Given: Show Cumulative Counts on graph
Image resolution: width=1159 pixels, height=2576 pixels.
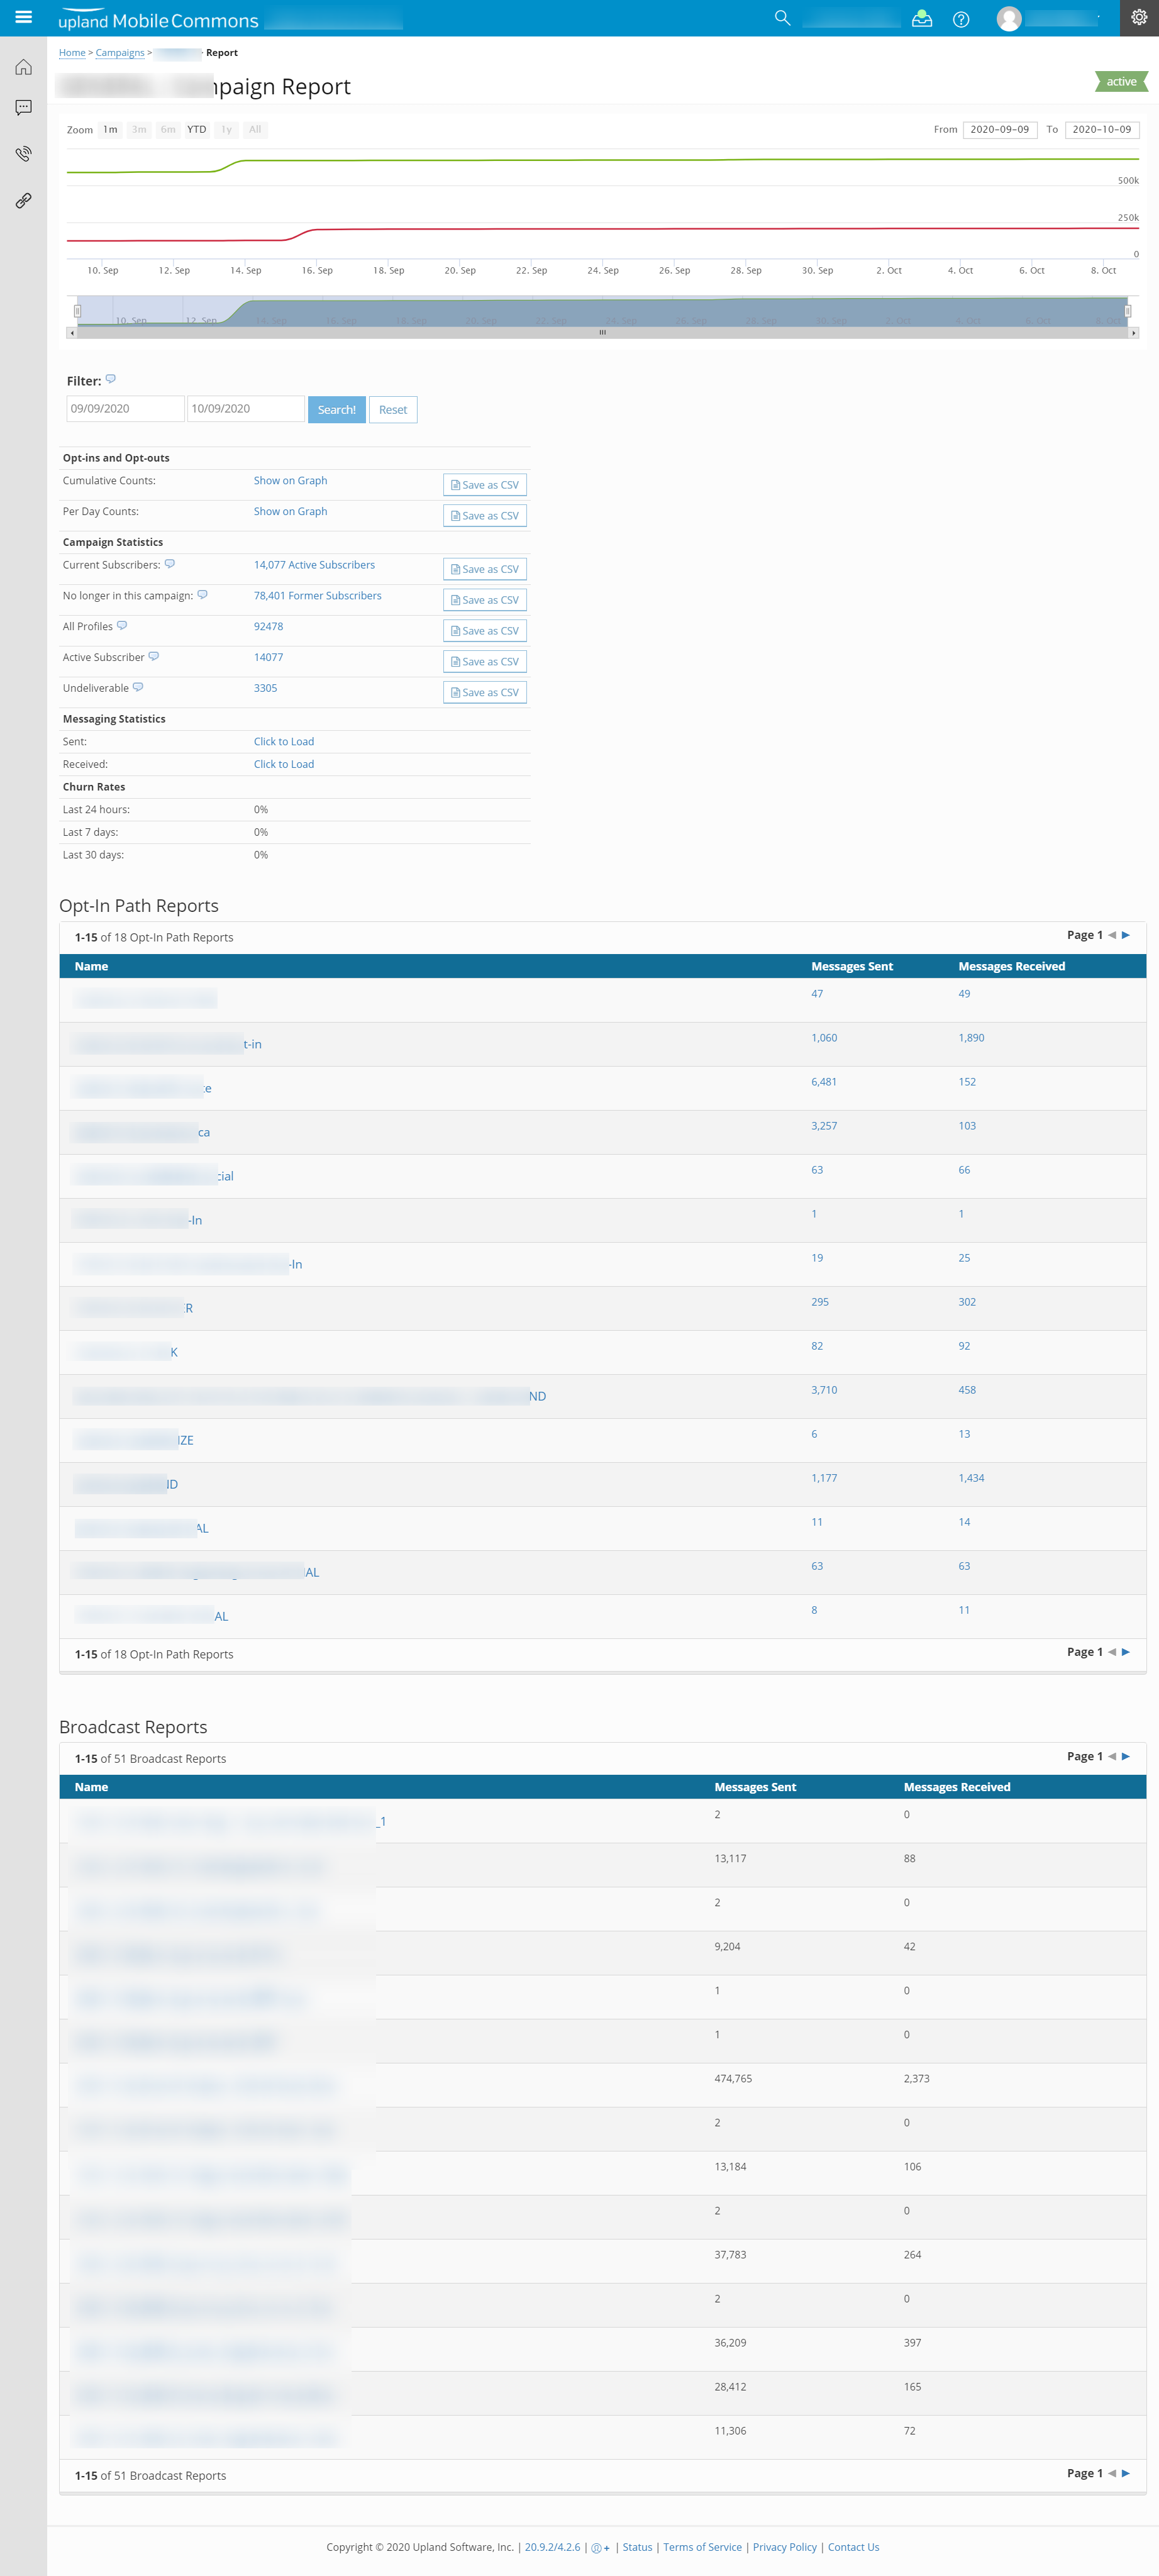Looking at the screenshot, I should coord(290,480).
